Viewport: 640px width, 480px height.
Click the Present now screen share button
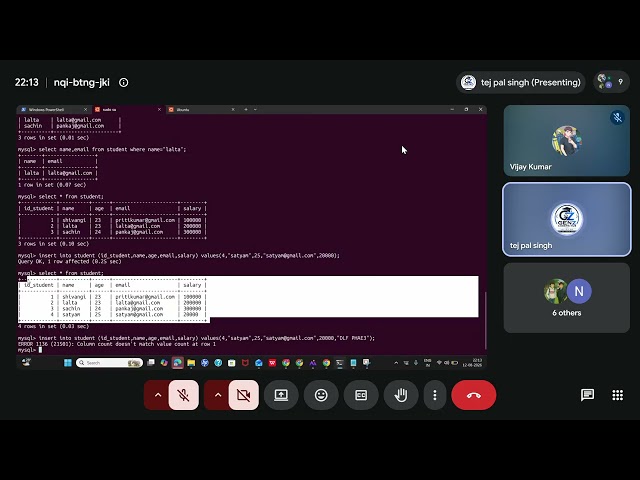281,395
